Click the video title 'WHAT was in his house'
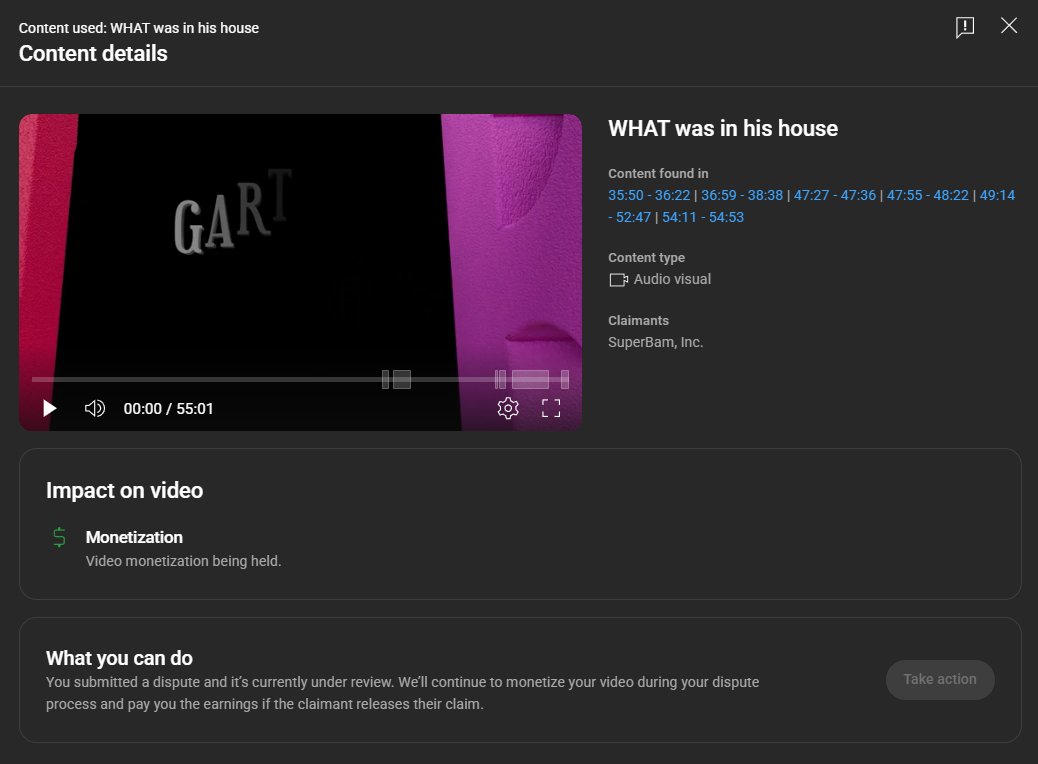The height and width of the screenshot is (764, 1038). point(723,128)
